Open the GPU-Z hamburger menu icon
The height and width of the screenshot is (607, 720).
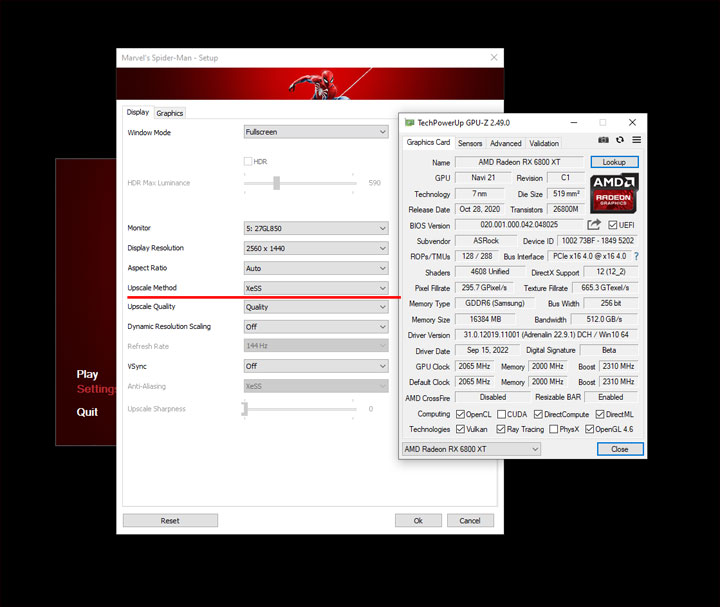pos(636,140)
